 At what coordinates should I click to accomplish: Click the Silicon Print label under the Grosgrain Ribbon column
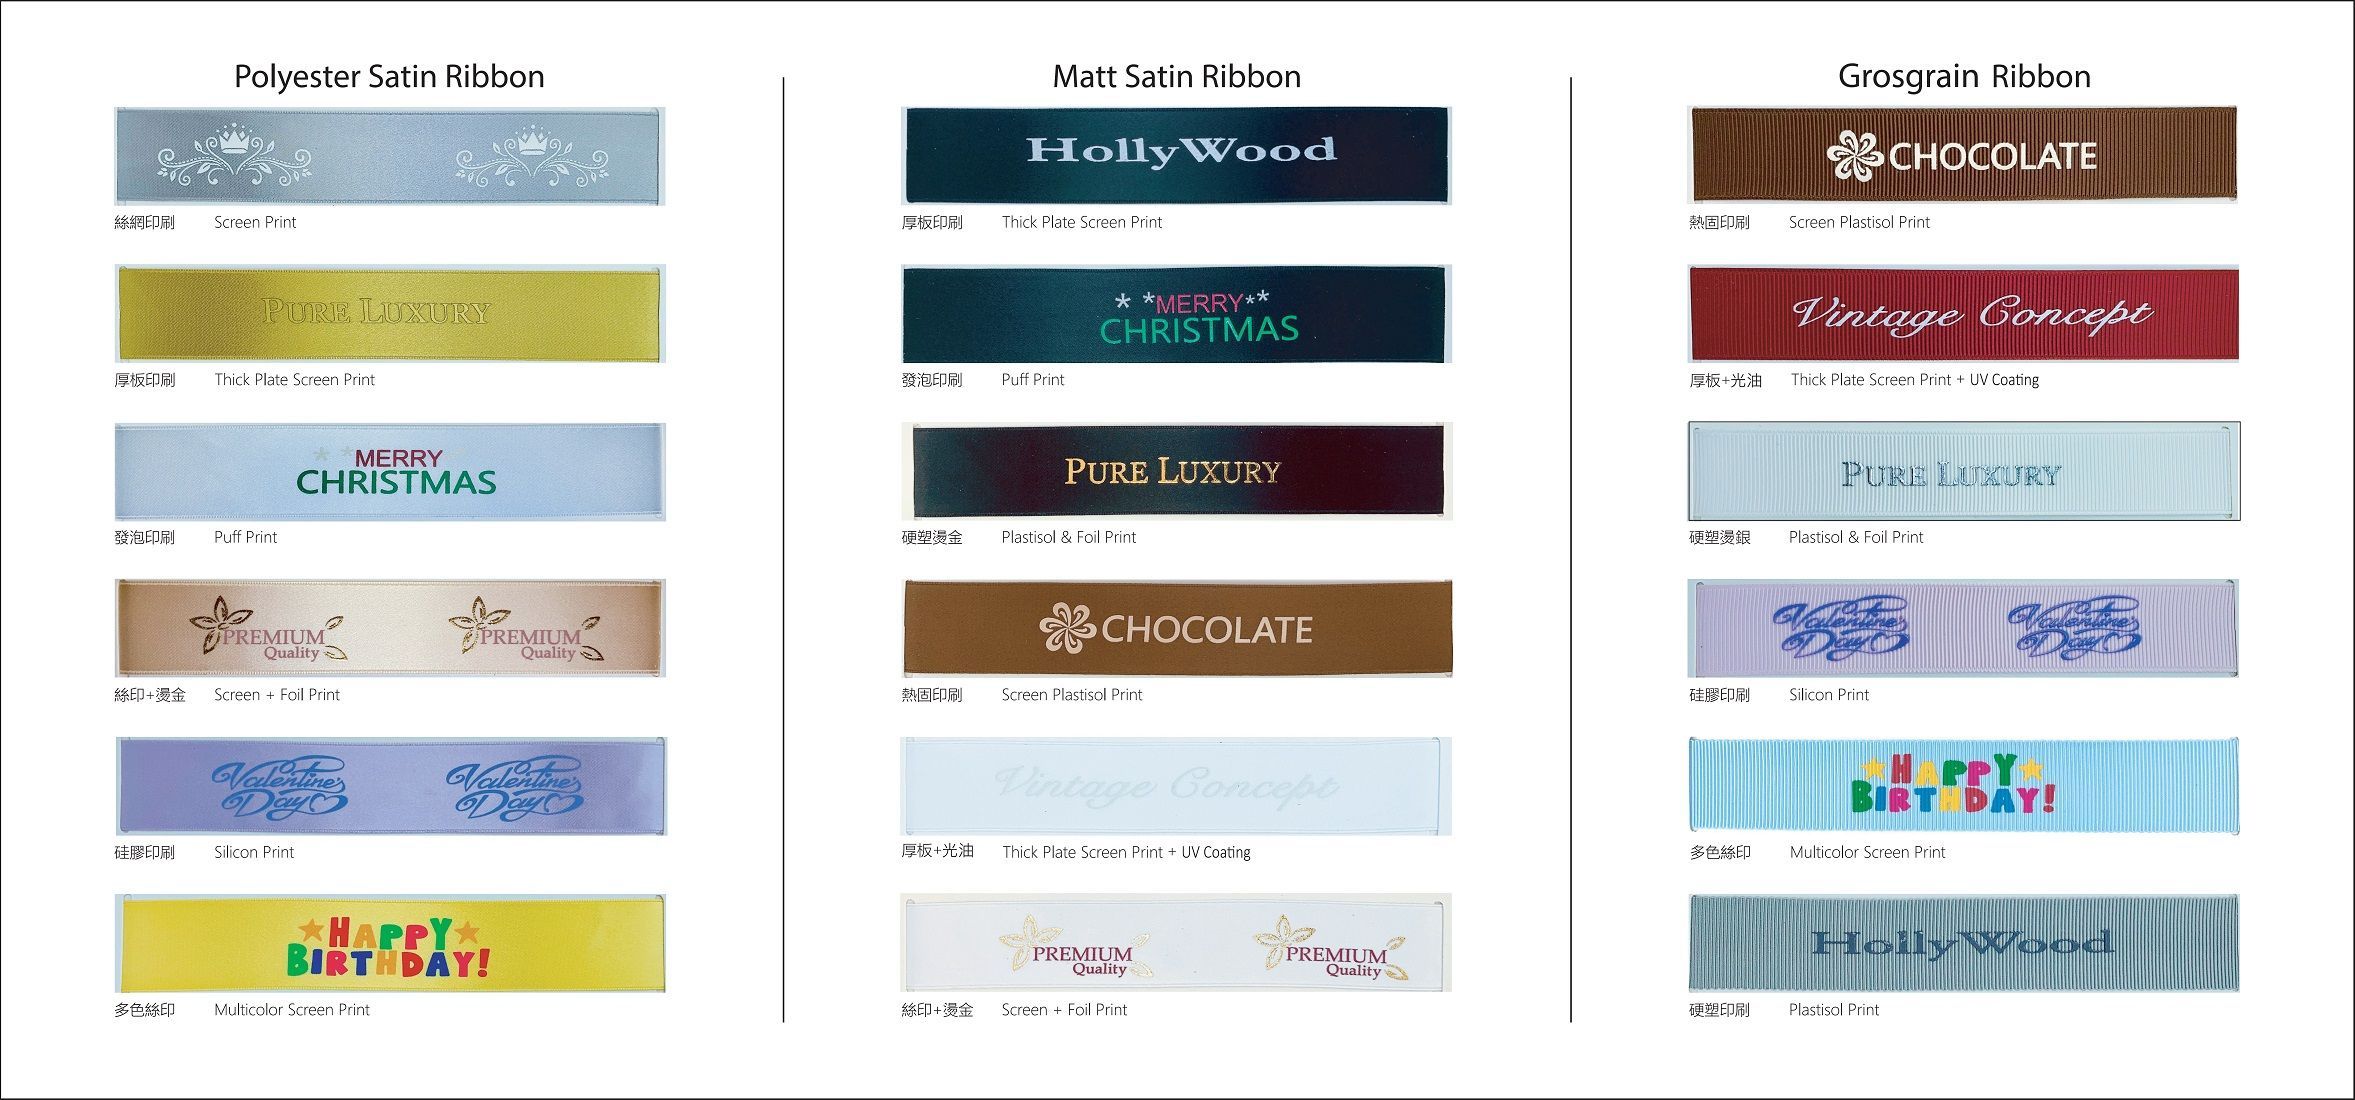pos(1828,695)
